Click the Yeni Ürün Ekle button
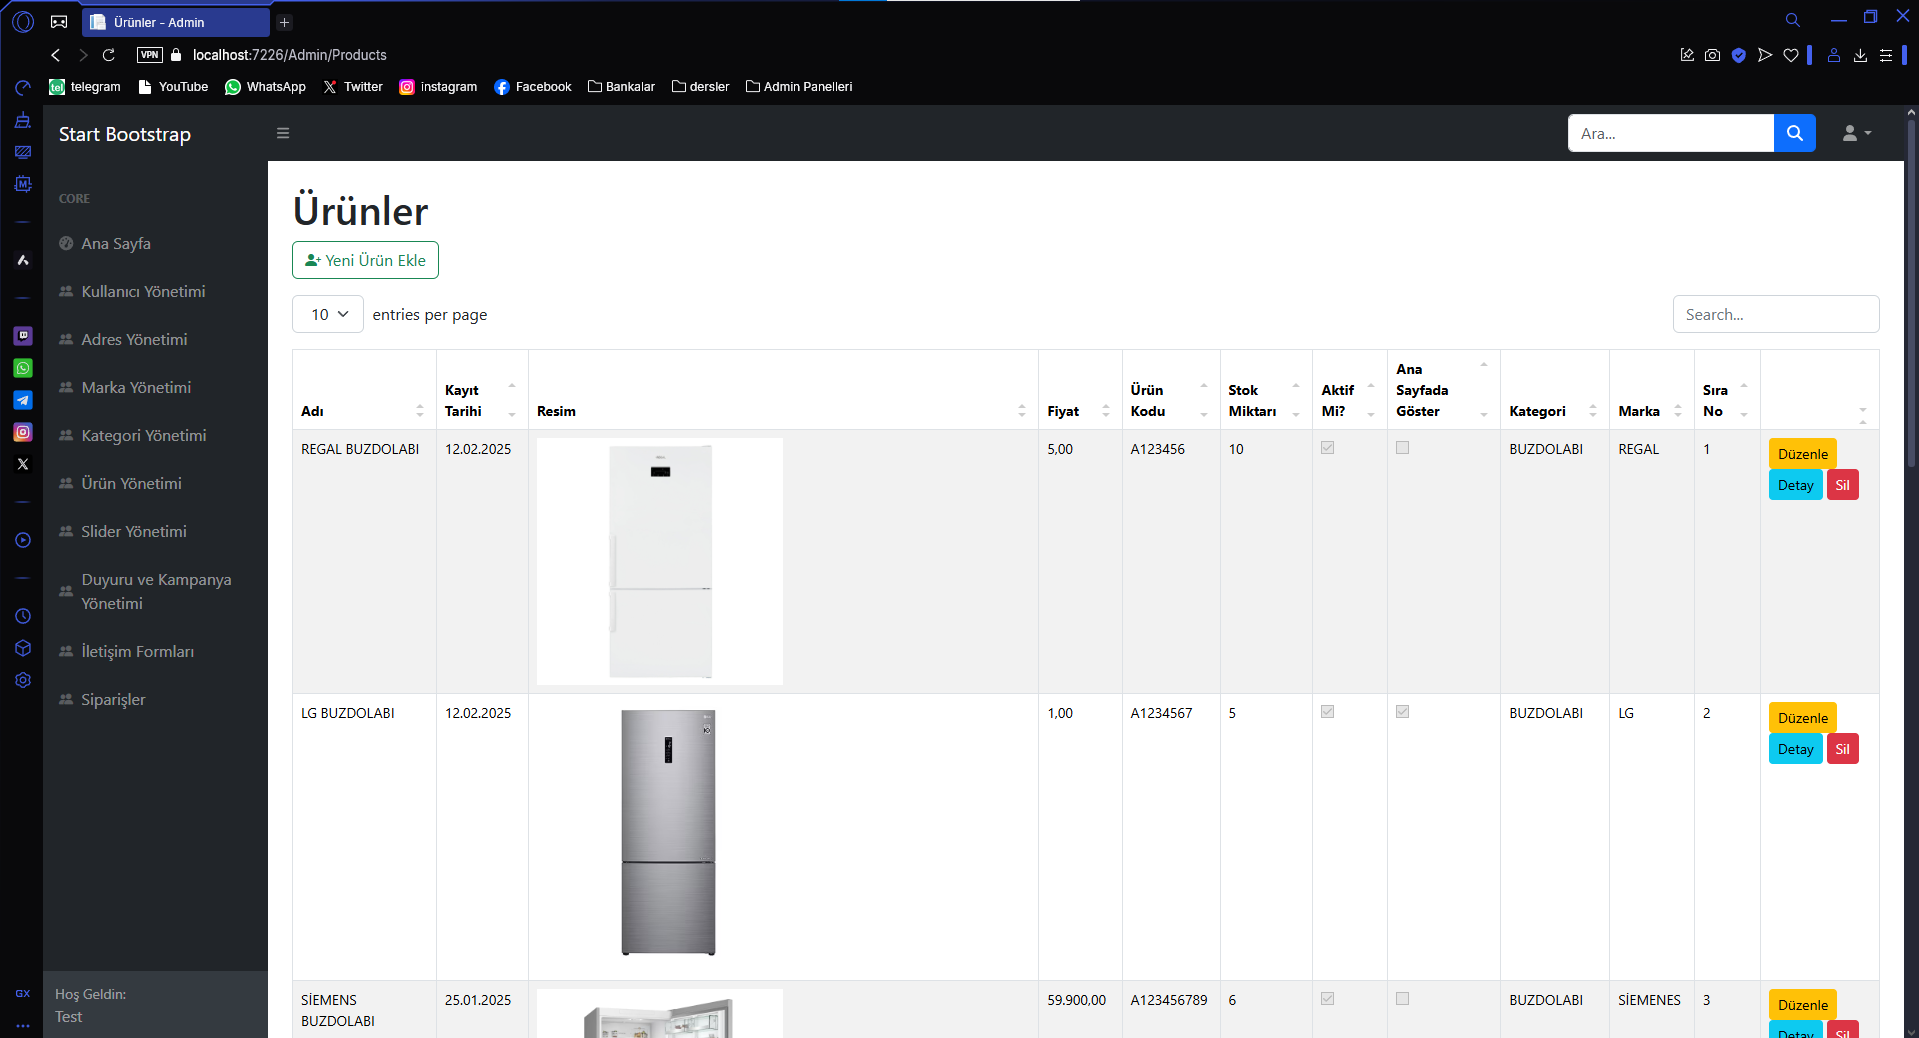Screen dimensions: 1919x1038 click(x=365, y=260)
